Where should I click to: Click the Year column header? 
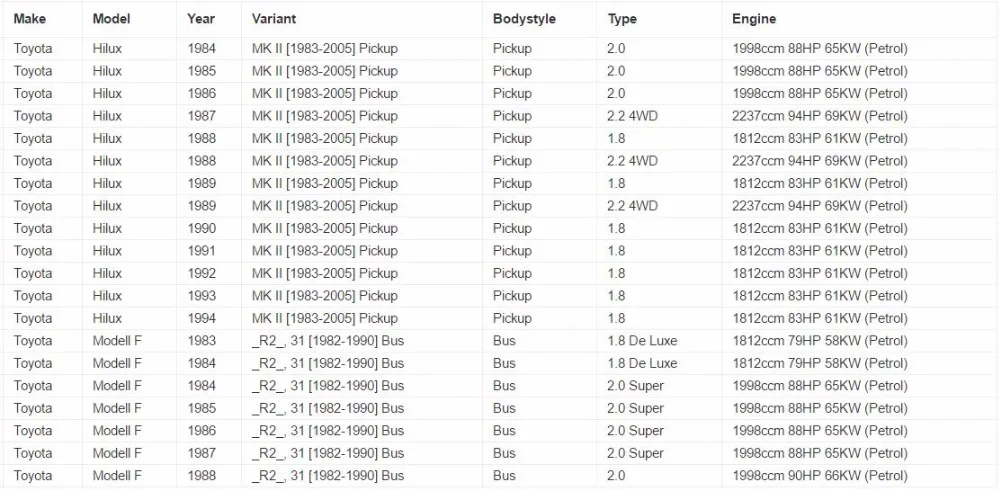click(201, 19)
